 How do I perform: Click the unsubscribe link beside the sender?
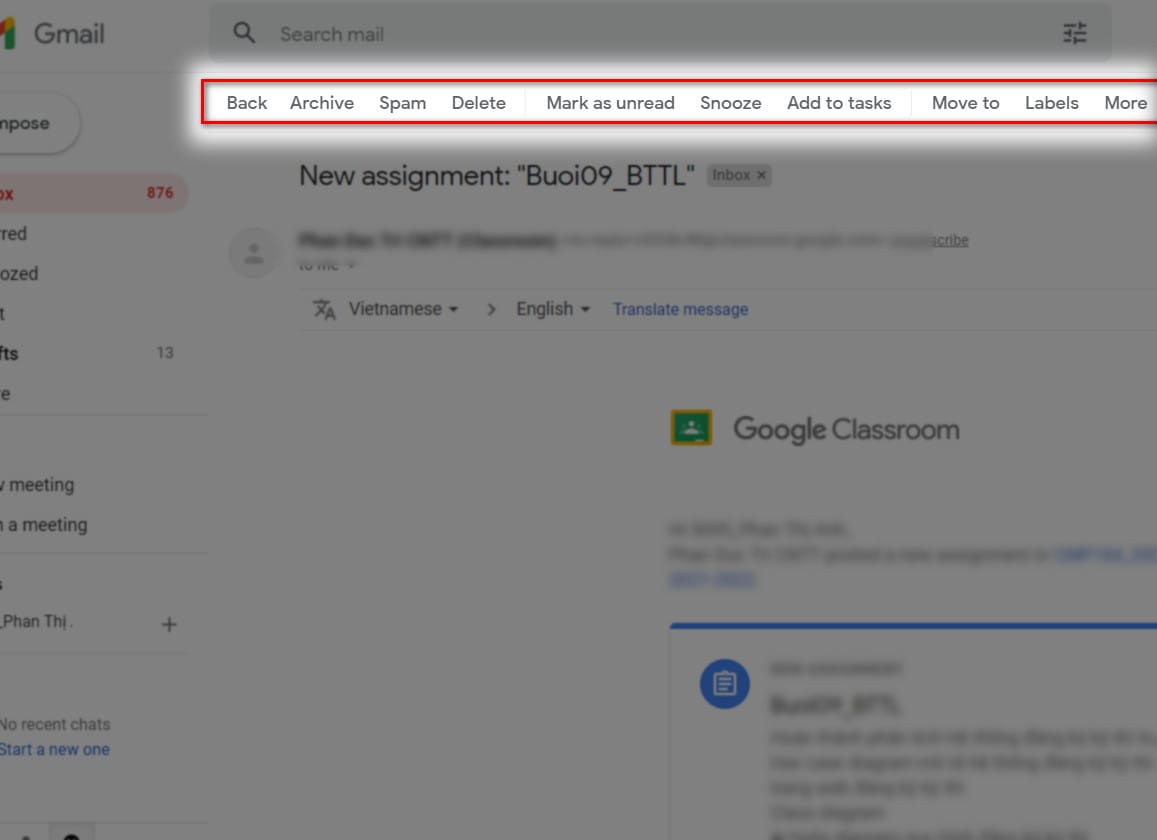930,240
